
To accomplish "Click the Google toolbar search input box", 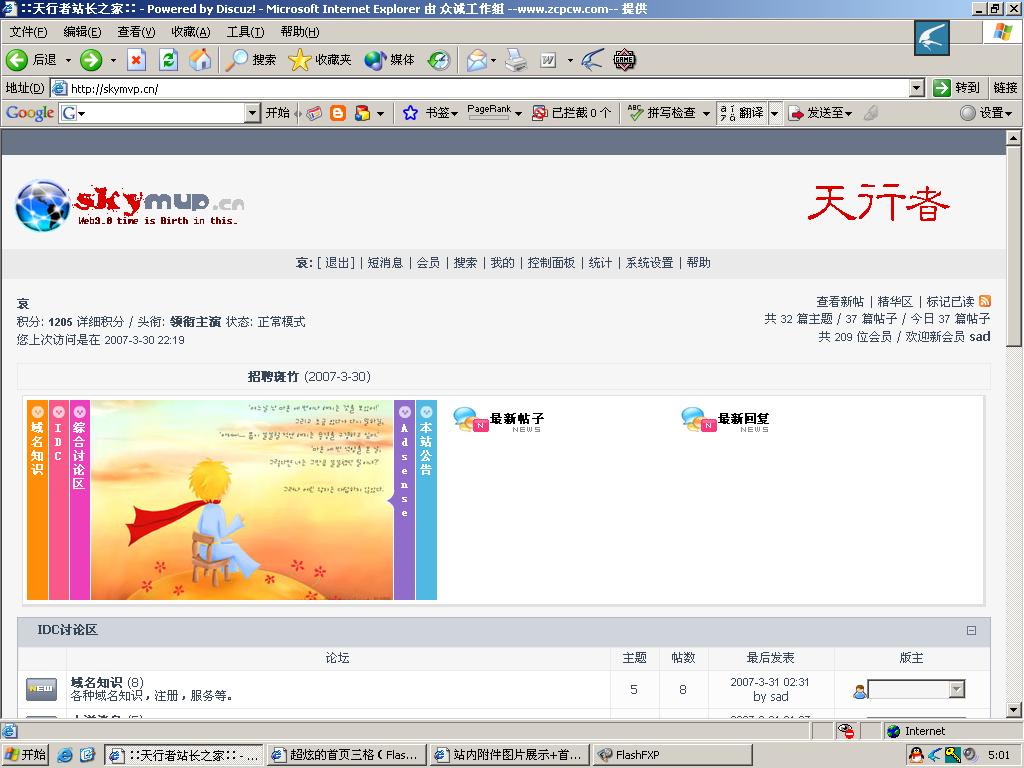I will (161, 113).
